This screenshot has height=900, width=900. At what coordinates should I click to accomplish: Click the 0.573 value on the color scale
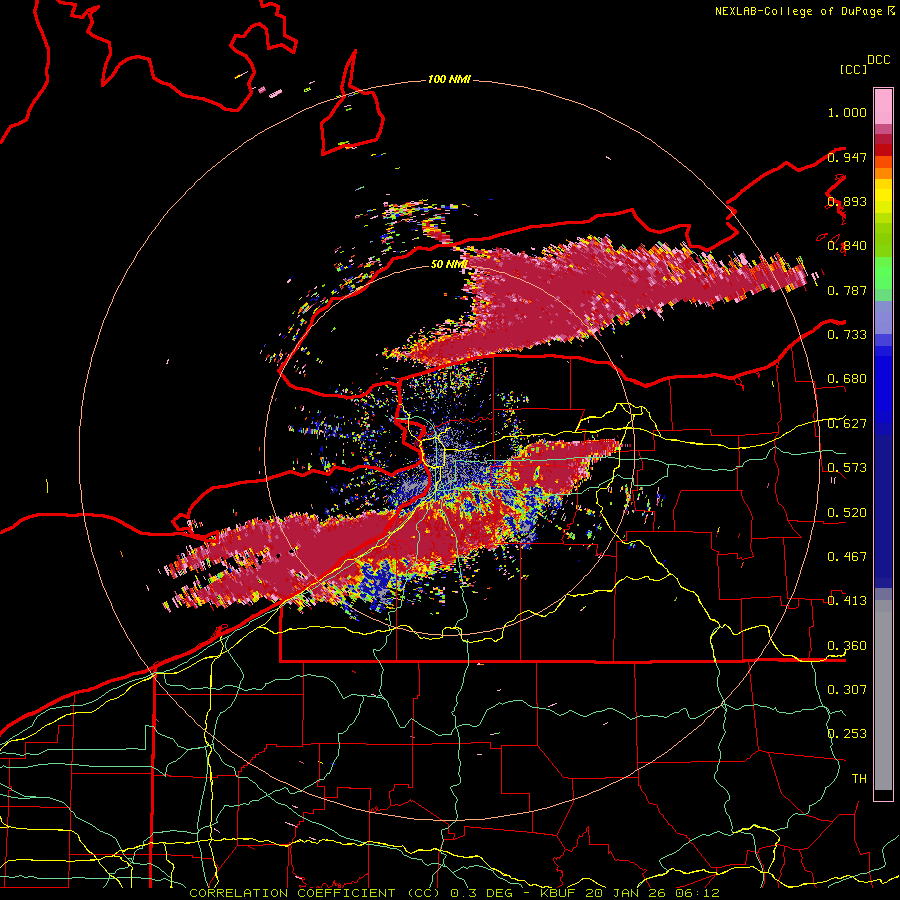pos(847,467)
